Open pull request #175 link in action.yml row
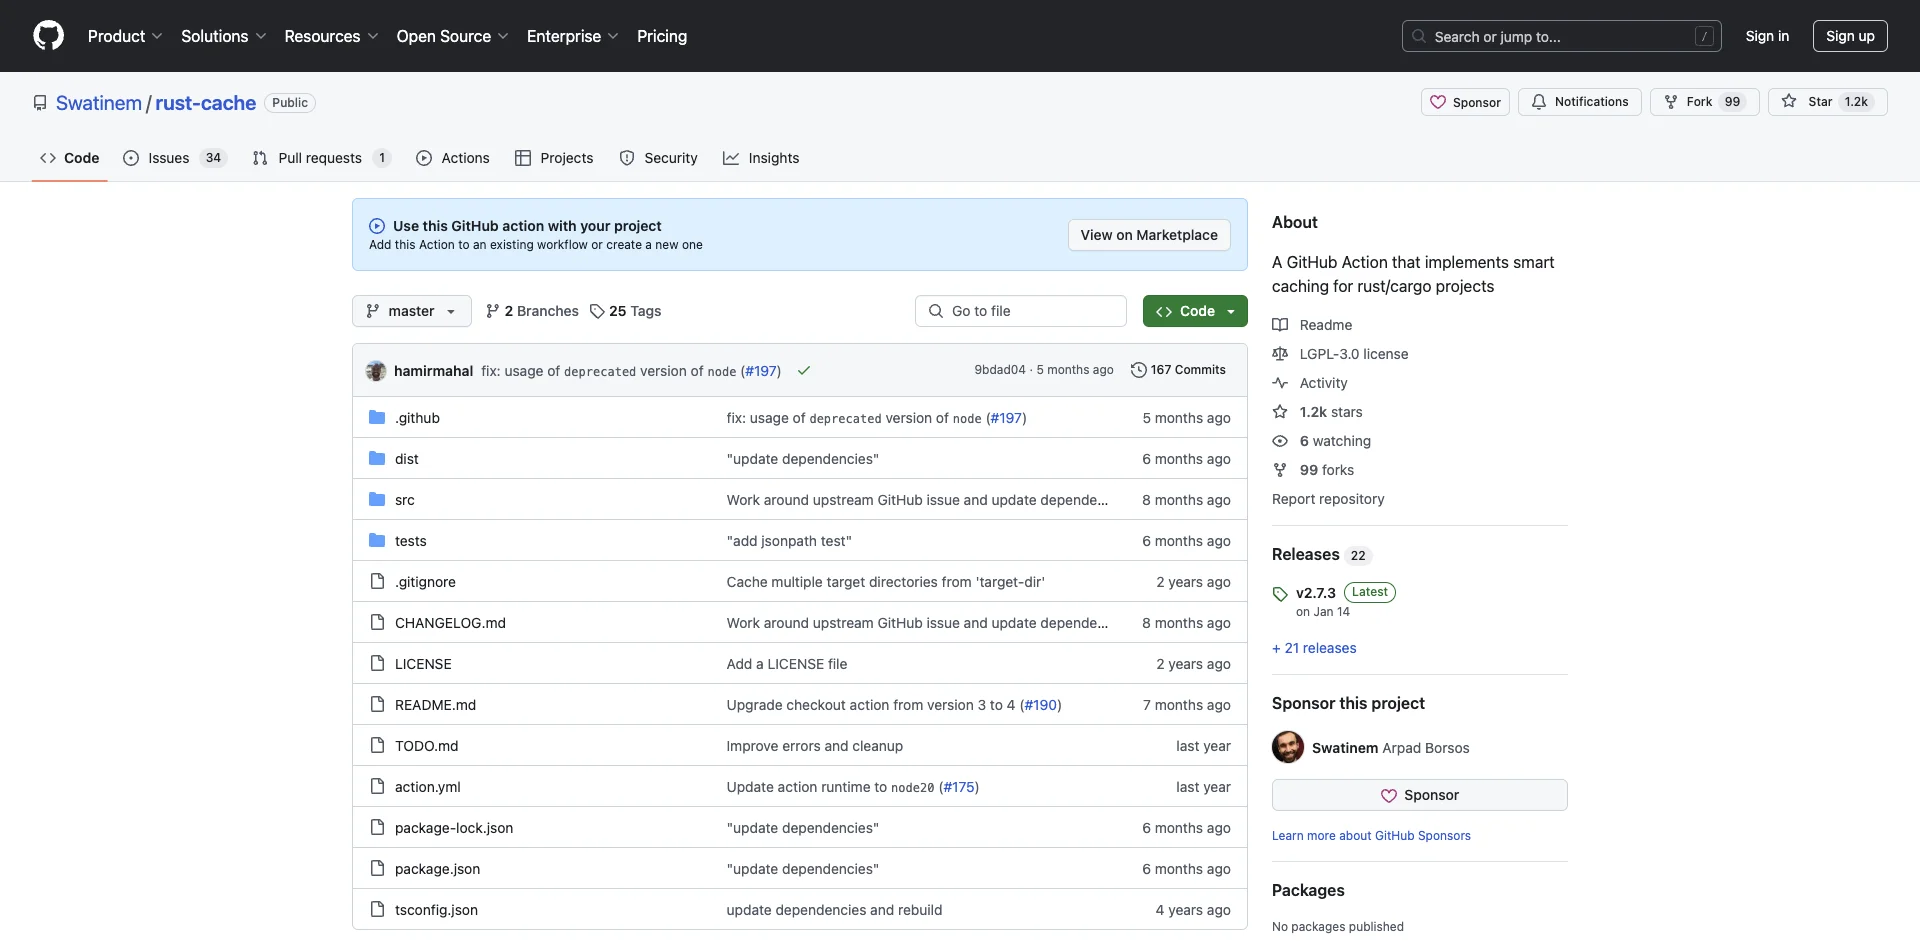 point(959,787)
